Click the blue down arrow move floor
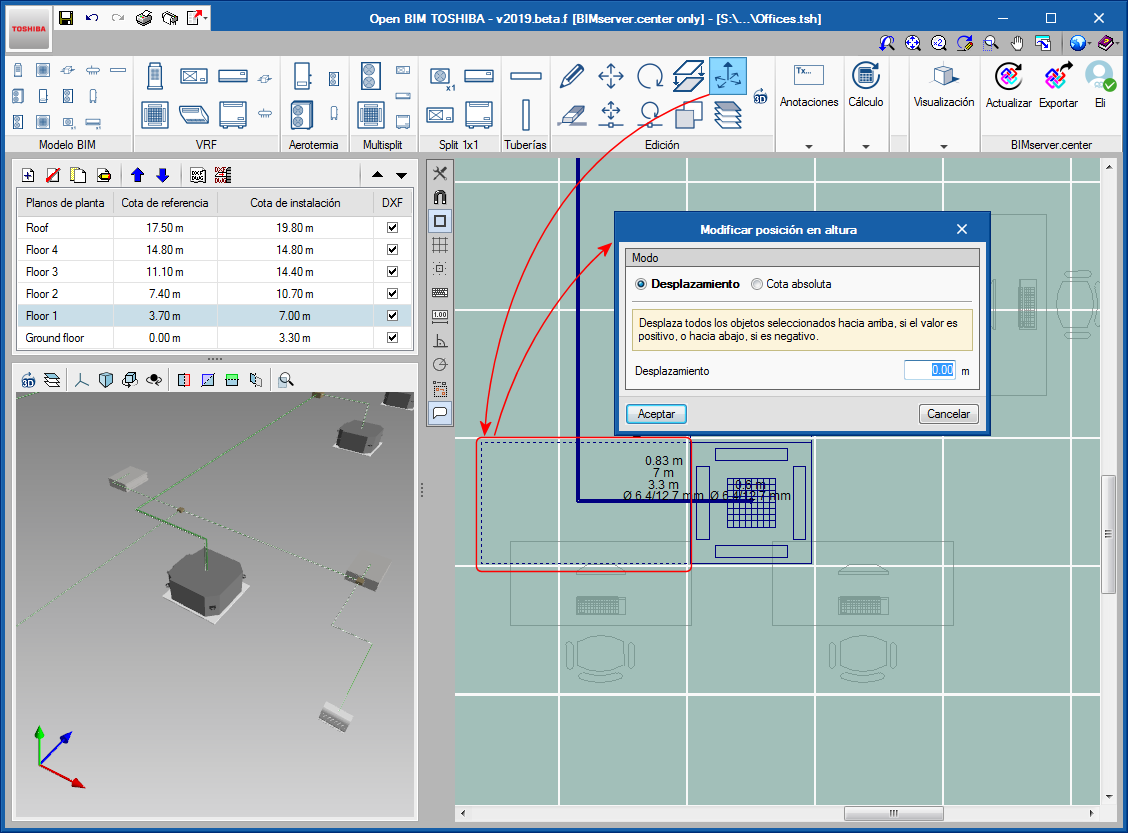 click(163, 175)
